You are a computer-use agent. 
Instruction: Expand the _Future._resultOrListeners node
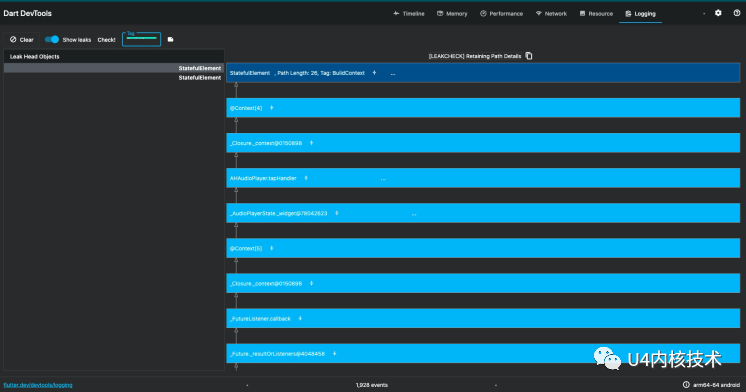(334, 353)
